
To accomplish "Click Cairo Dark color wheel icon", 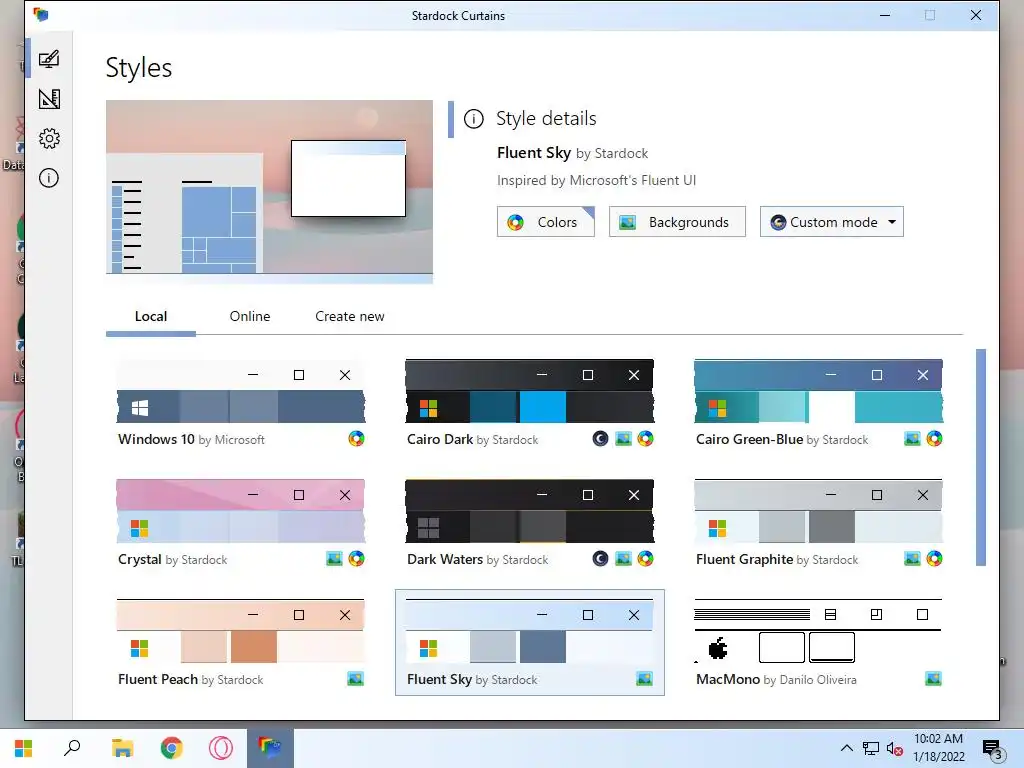I will pos(645,439).
